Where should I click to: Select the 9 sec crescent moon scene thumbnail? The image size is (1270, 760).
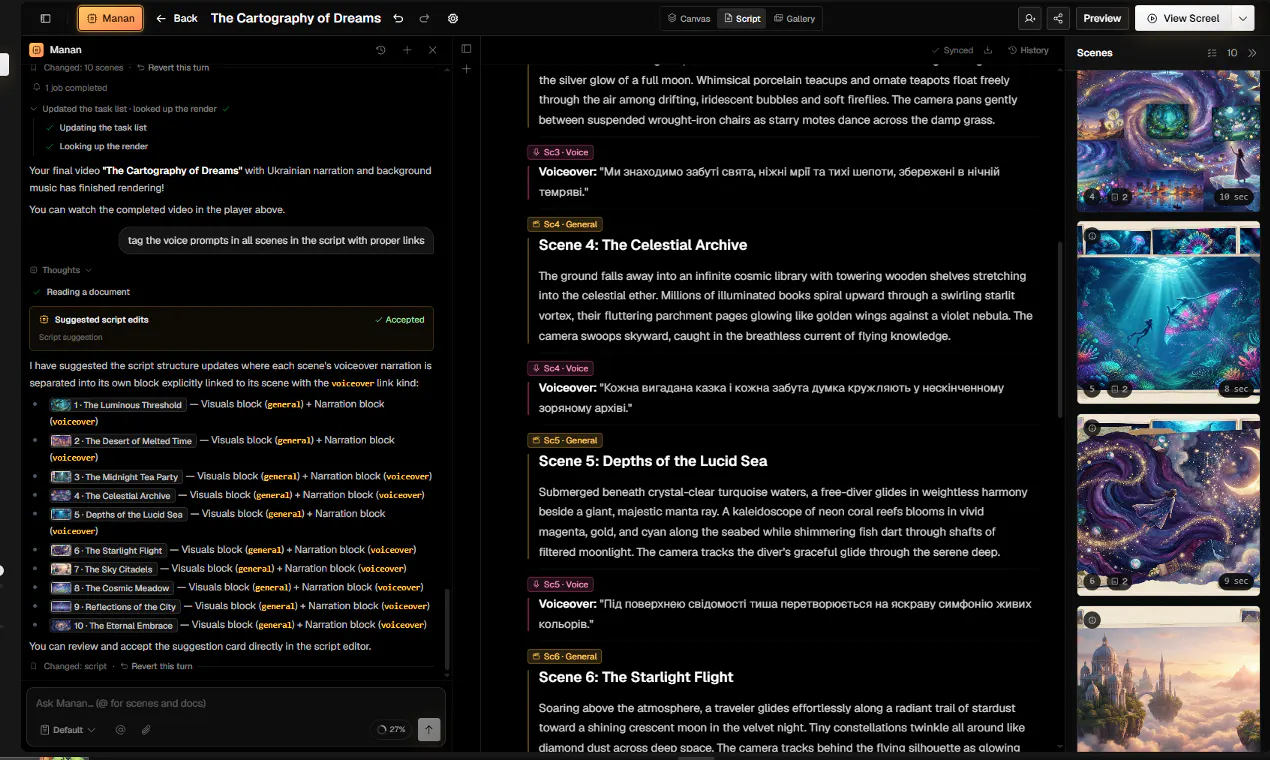[1168, 505]
